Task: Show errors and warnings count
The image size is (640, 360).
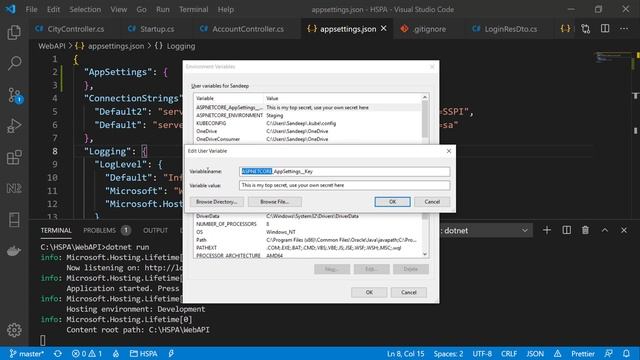Action: [87, 353]
